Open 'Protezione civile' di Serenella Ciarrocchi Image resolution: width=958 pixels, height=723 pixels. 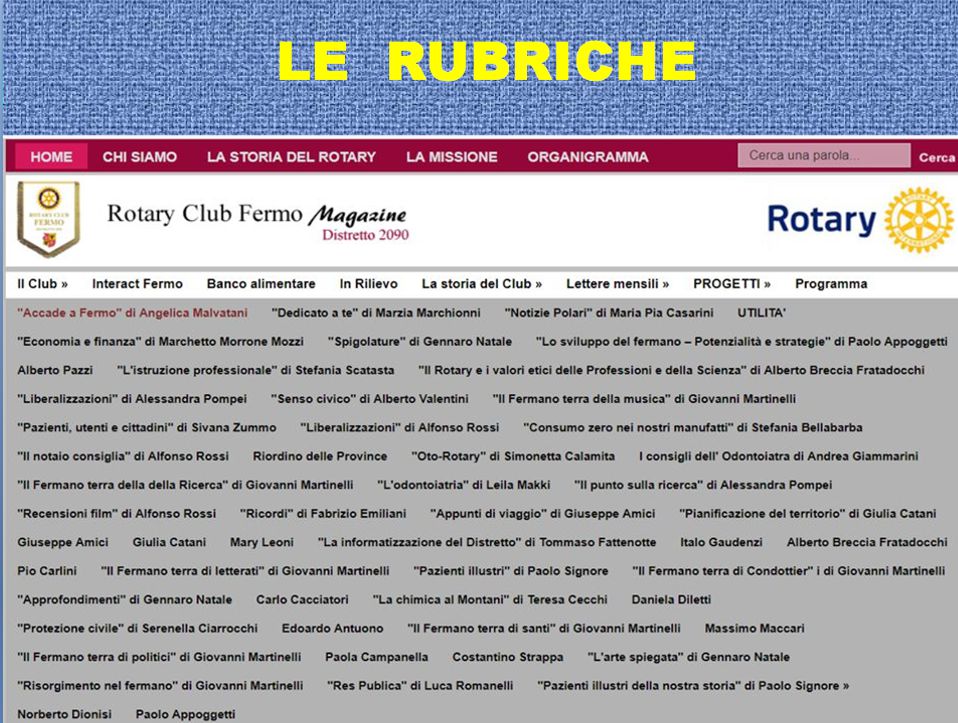137,629
